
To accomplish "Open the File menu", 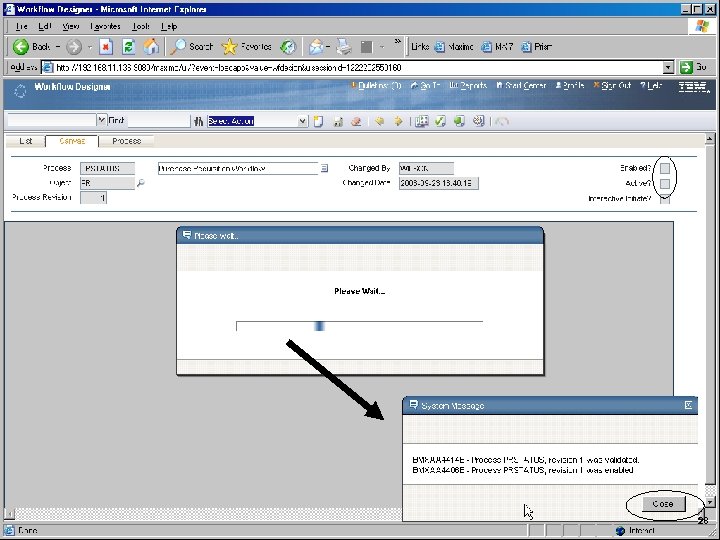I will 21,26.
